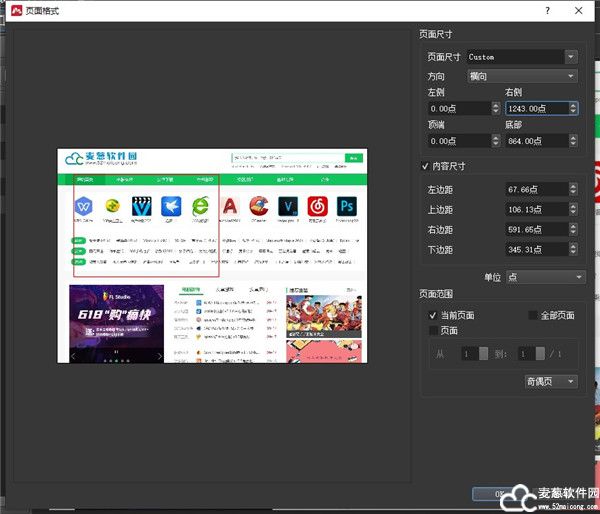600x514 pixels.
Task: Click the 左边距 stepper arrows
Action: point(572,187)
